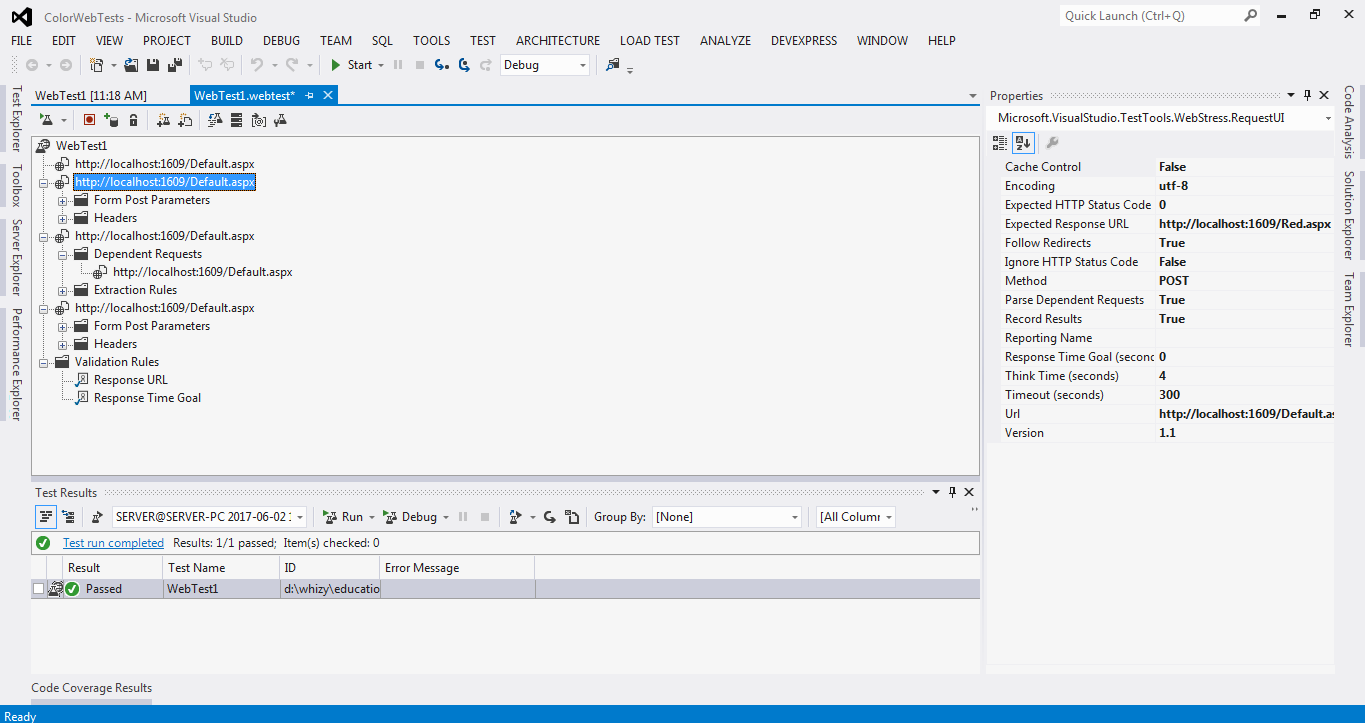Image resolution: width=1365 pixels, height=723 pixels.
Task: Switch to the WebTest1 [11:18 AM] tab
Action: tap(91, 96)
